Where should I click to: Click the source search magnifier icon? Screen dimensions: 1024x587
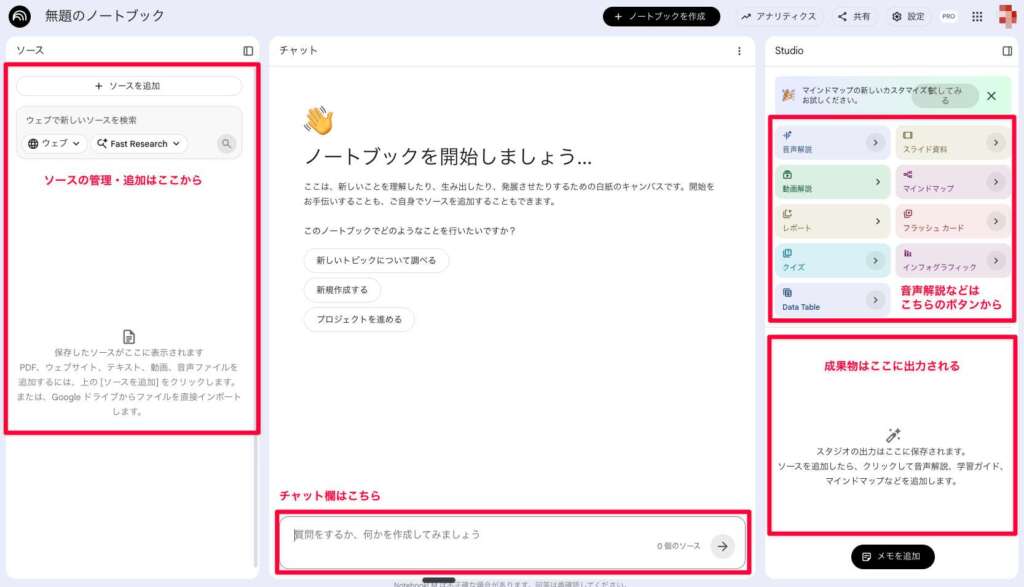pos(226,144)
